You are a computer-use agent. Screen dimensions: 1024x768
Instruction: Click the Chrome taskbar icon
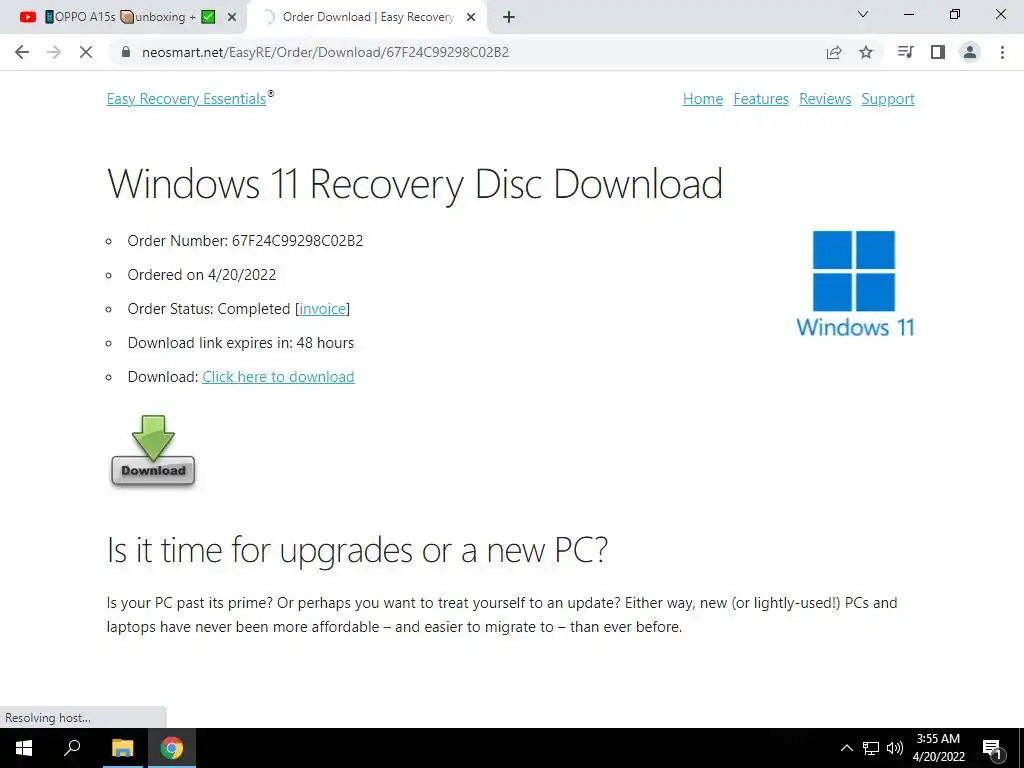point(172,748)
